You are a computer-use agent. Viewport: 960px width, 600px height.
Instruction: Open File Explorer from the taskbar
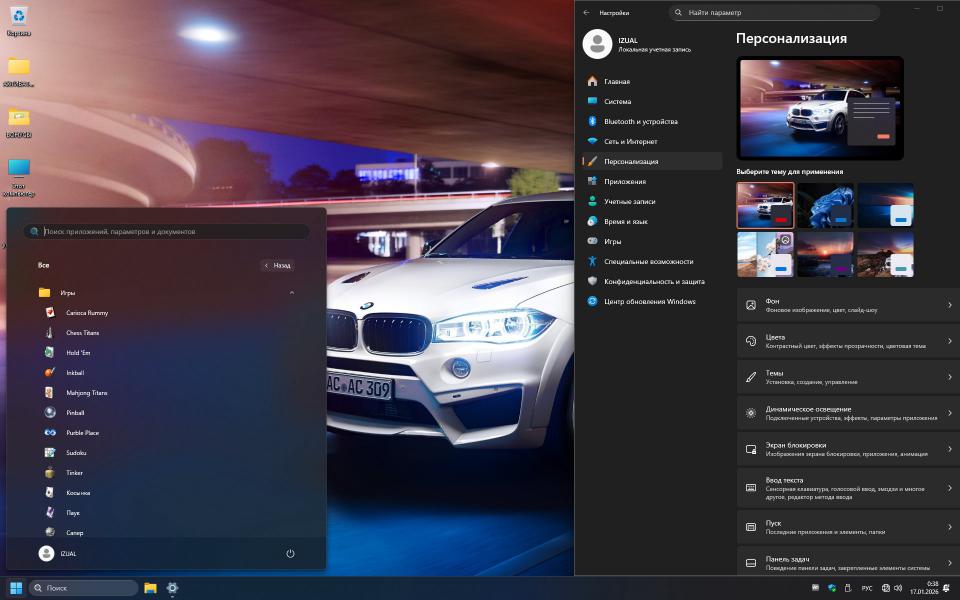tap(150, 588)
